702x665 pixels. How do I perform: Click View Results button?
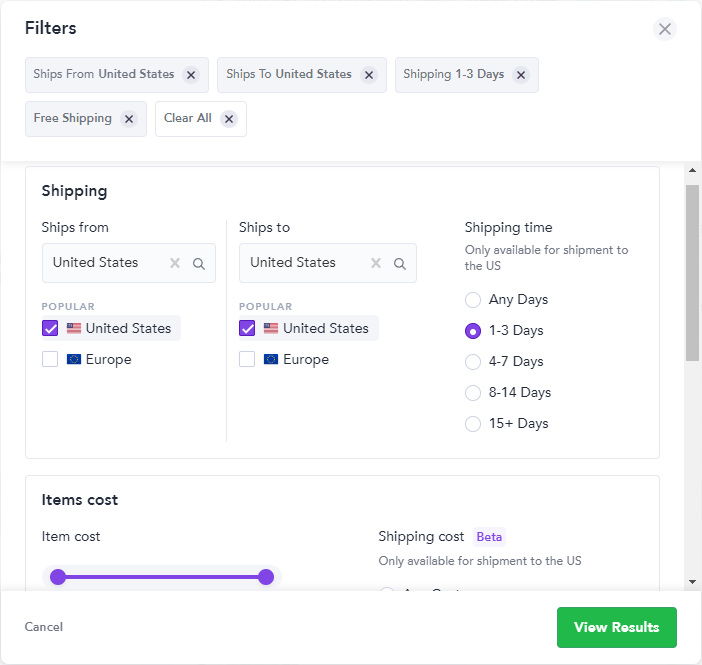coord(616,627)
